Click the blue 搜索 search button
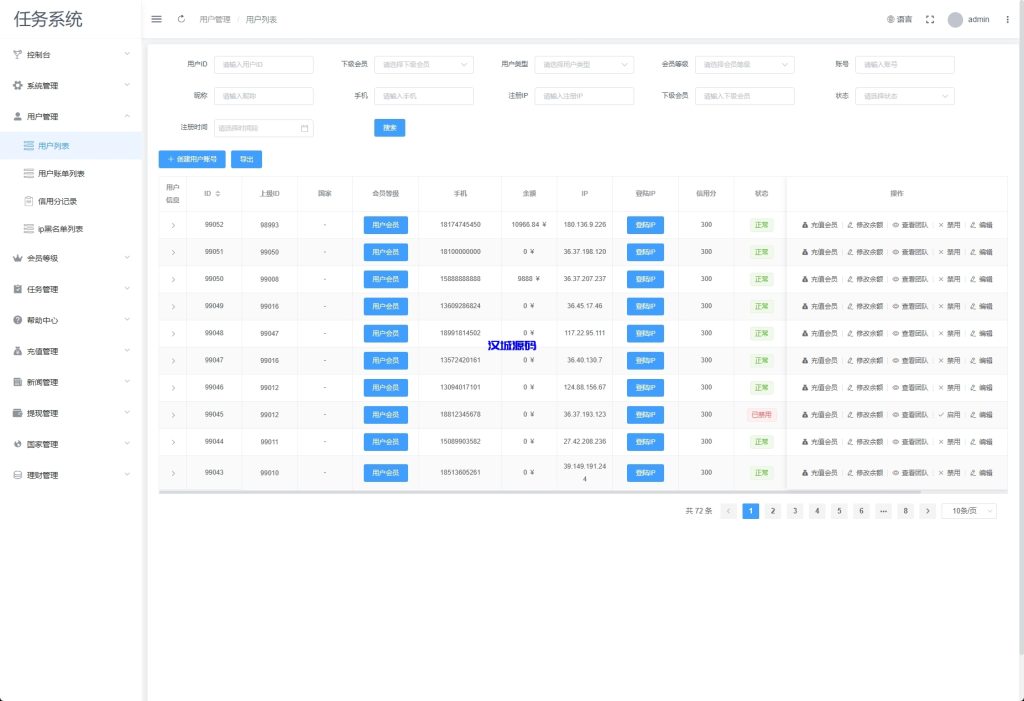Image resolution: width=1024 pixels, height=701 pixels. tap(389, 128)
